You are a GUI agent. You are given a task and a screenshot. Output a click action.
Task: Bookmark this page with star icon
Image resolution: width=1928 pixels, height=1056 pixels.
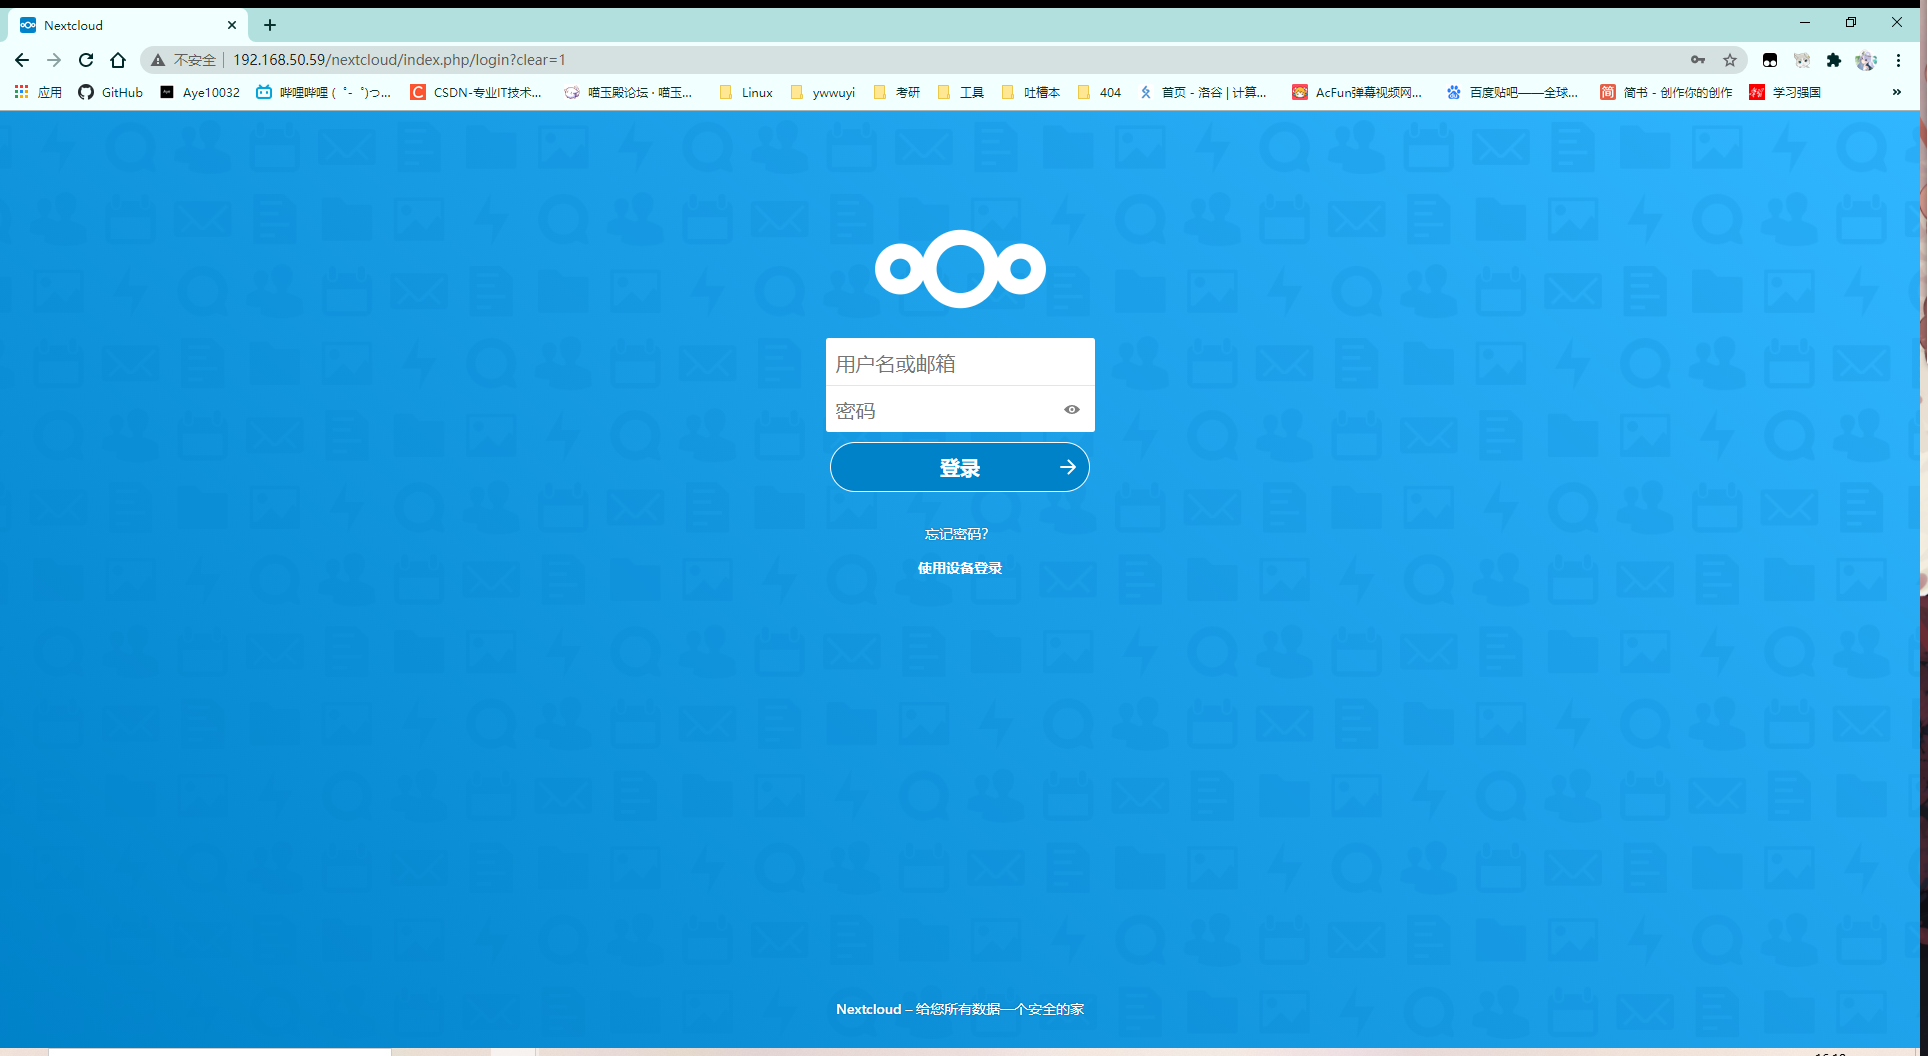click(1730, 60)
